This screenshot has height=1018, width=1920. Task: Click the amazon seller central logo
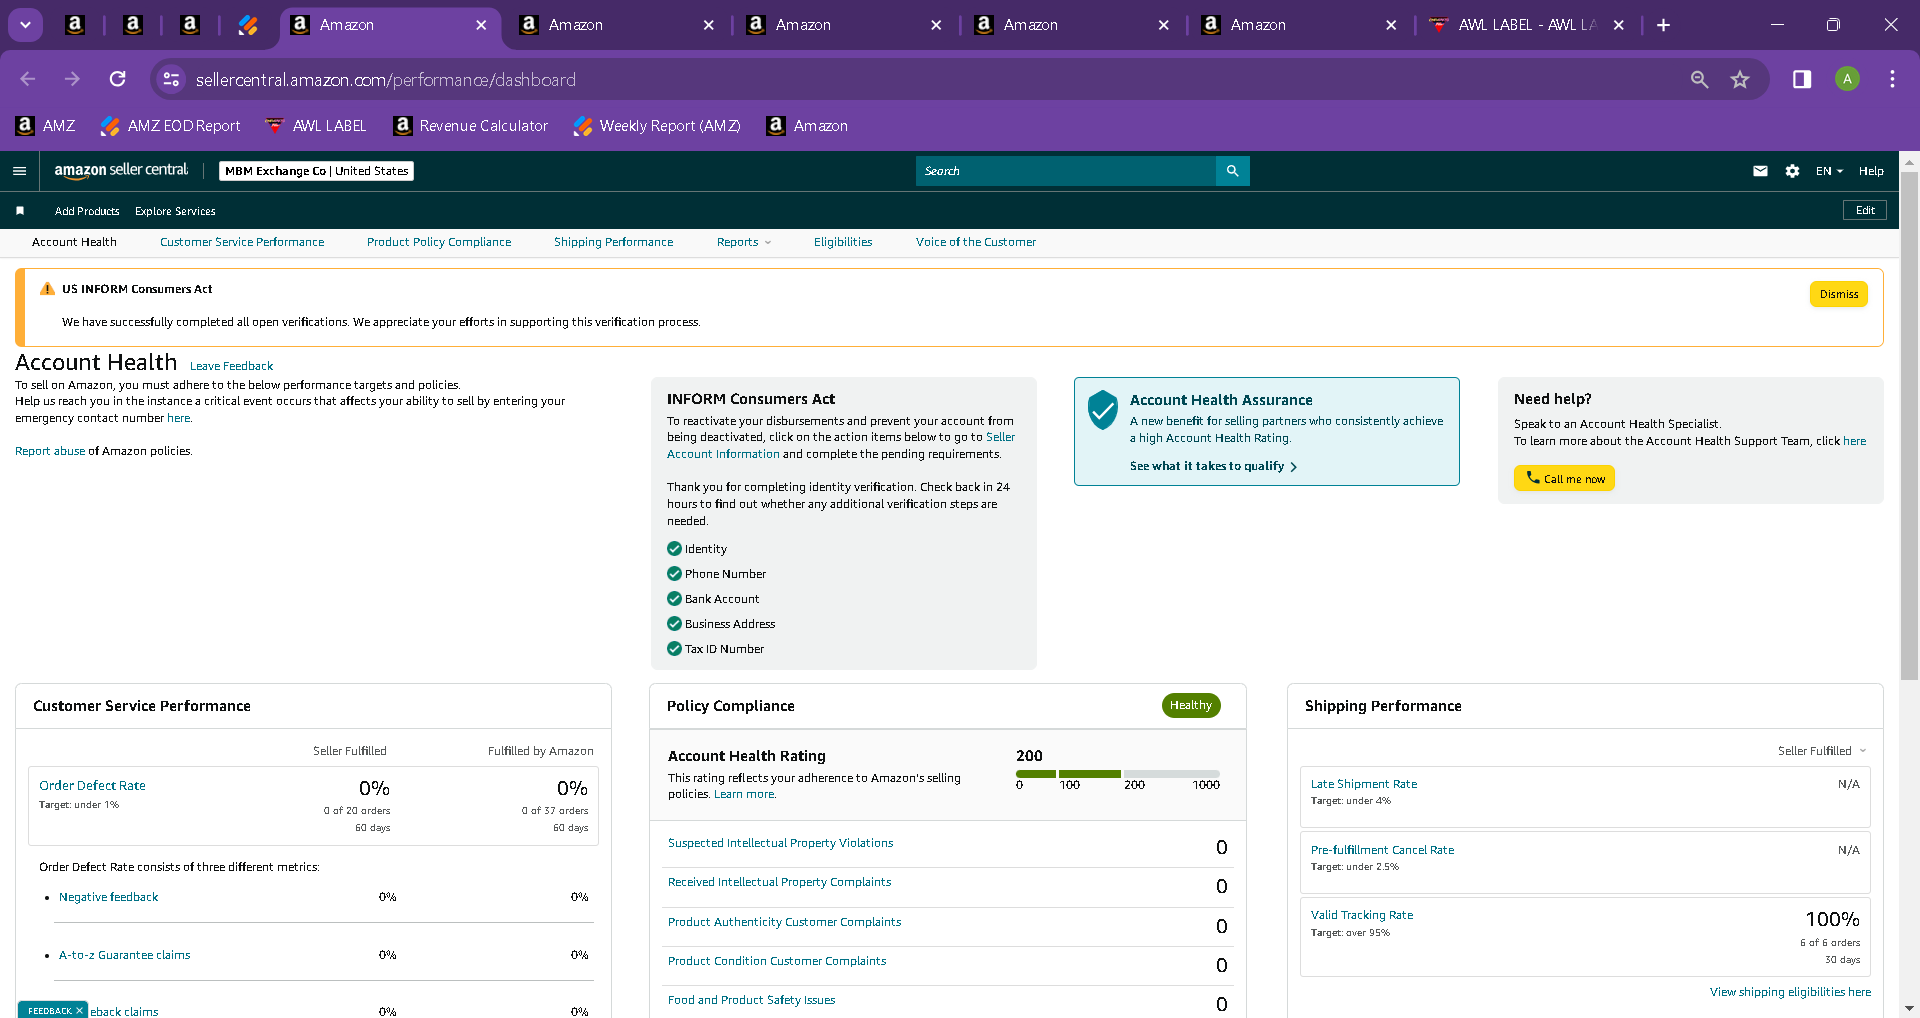[x=121, y=171]
